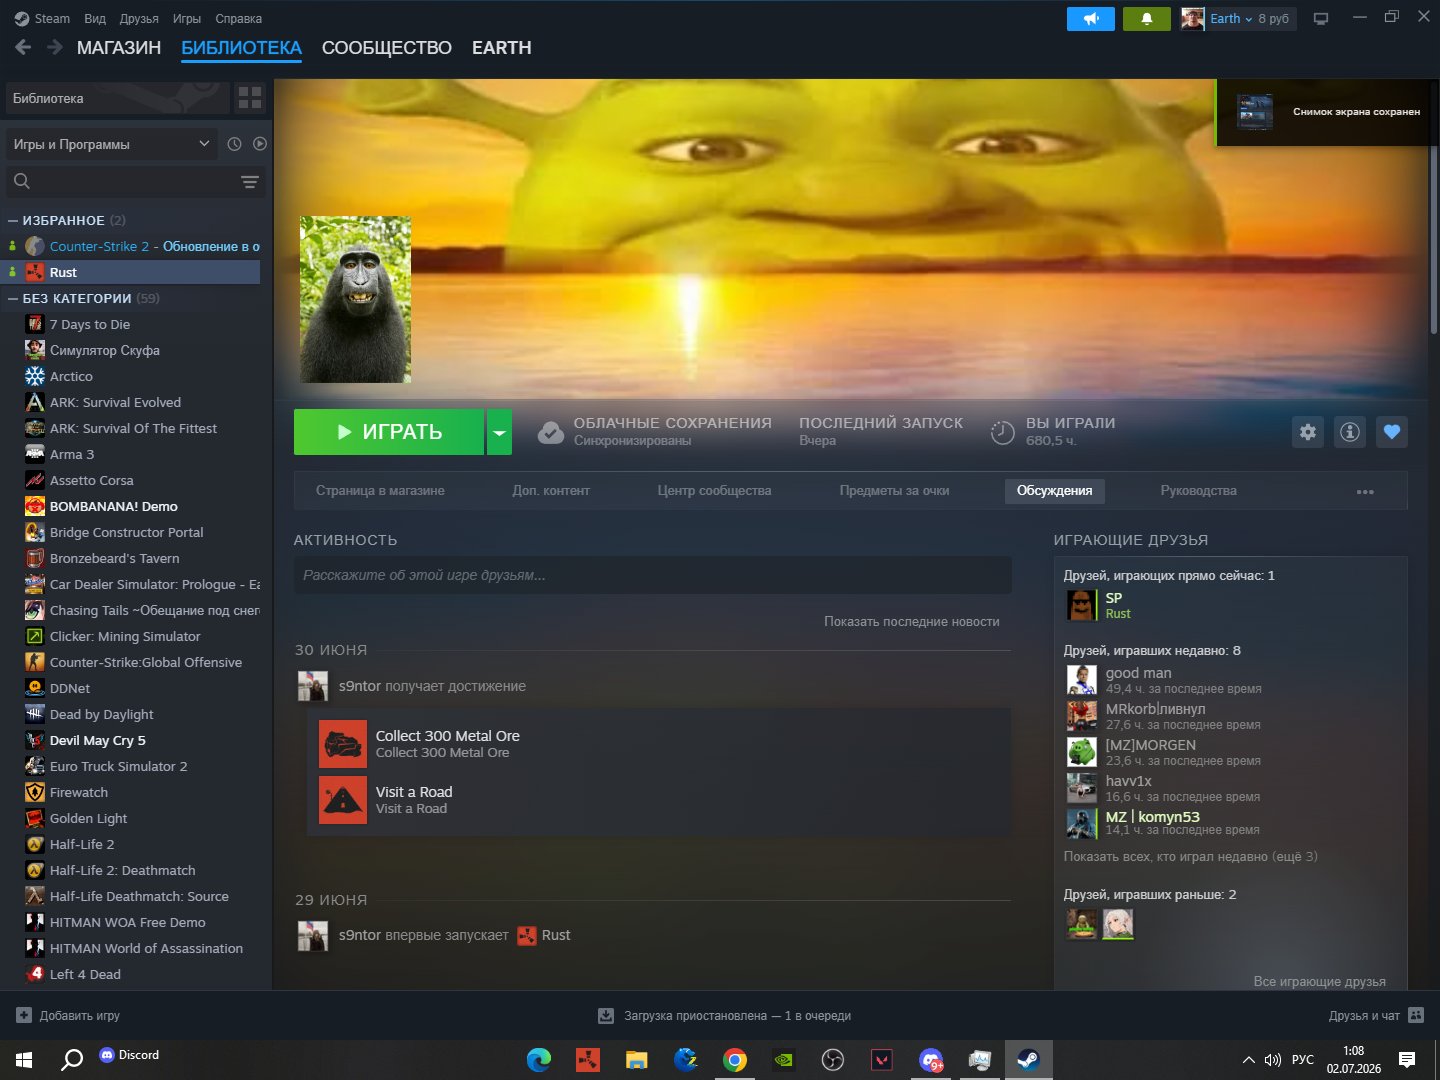Show hidden system tray icons

[1248, 1060]
